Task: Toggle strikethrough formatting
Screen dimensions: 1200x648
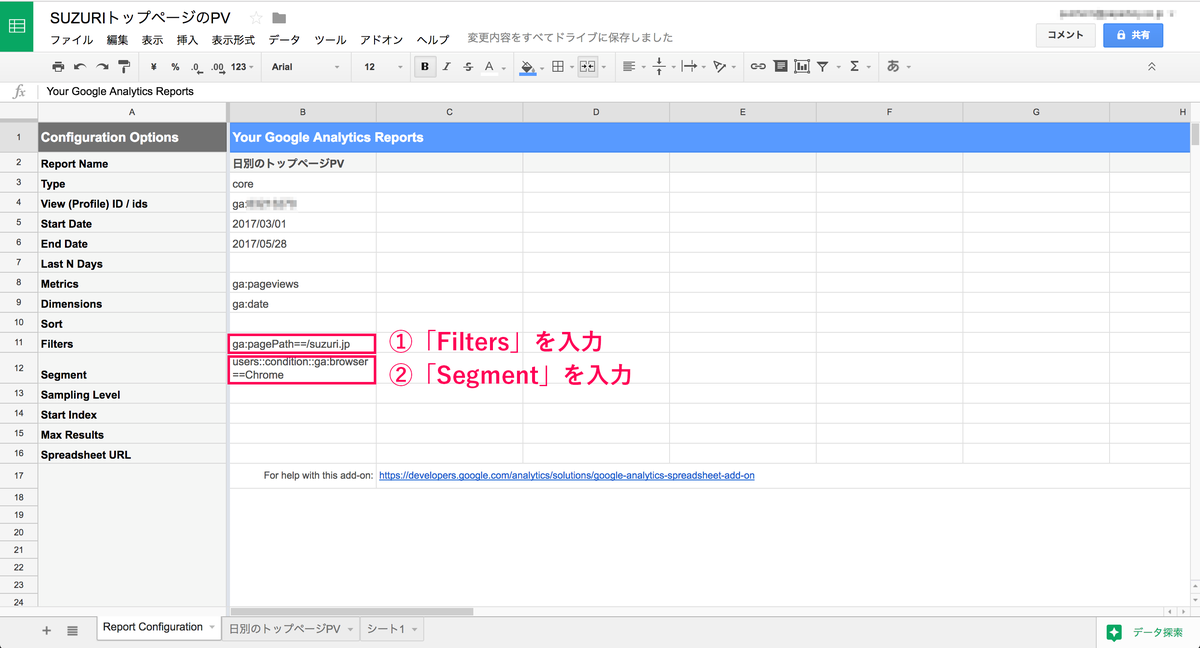Action: [x=468, y=67]
